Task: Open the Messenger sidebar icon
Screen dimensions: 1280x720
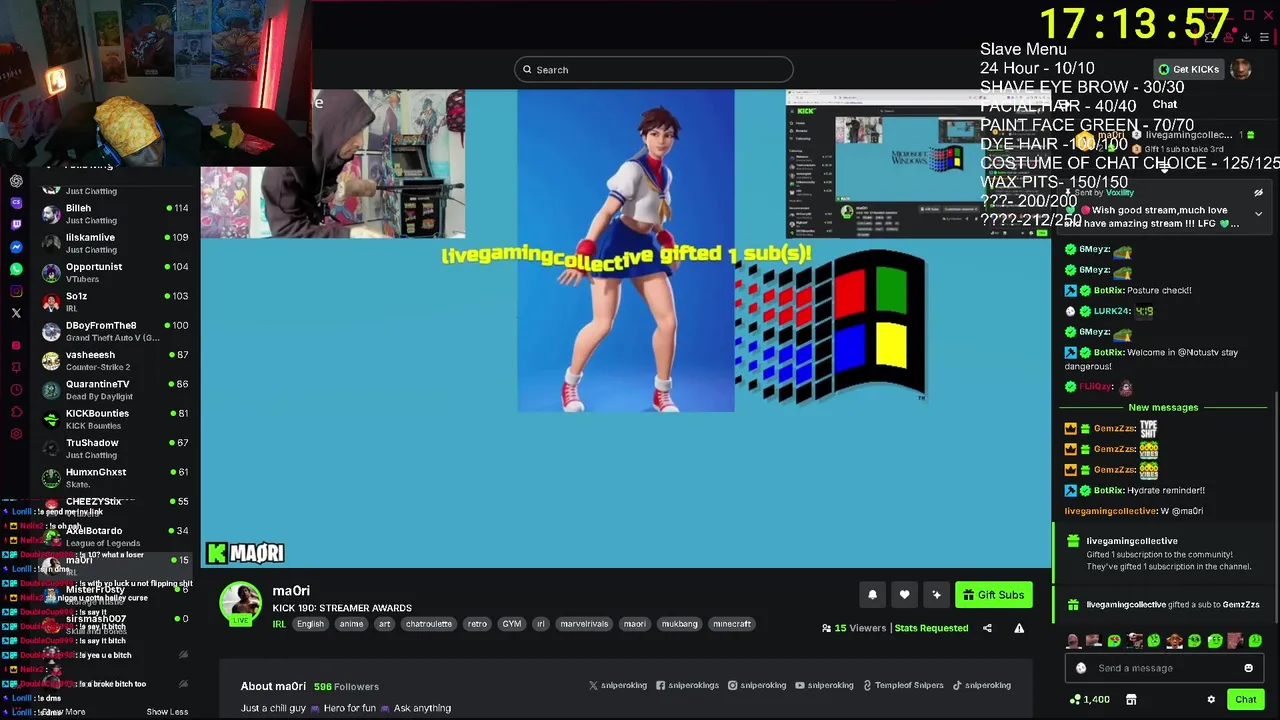Action: click(x=16, y=247)
